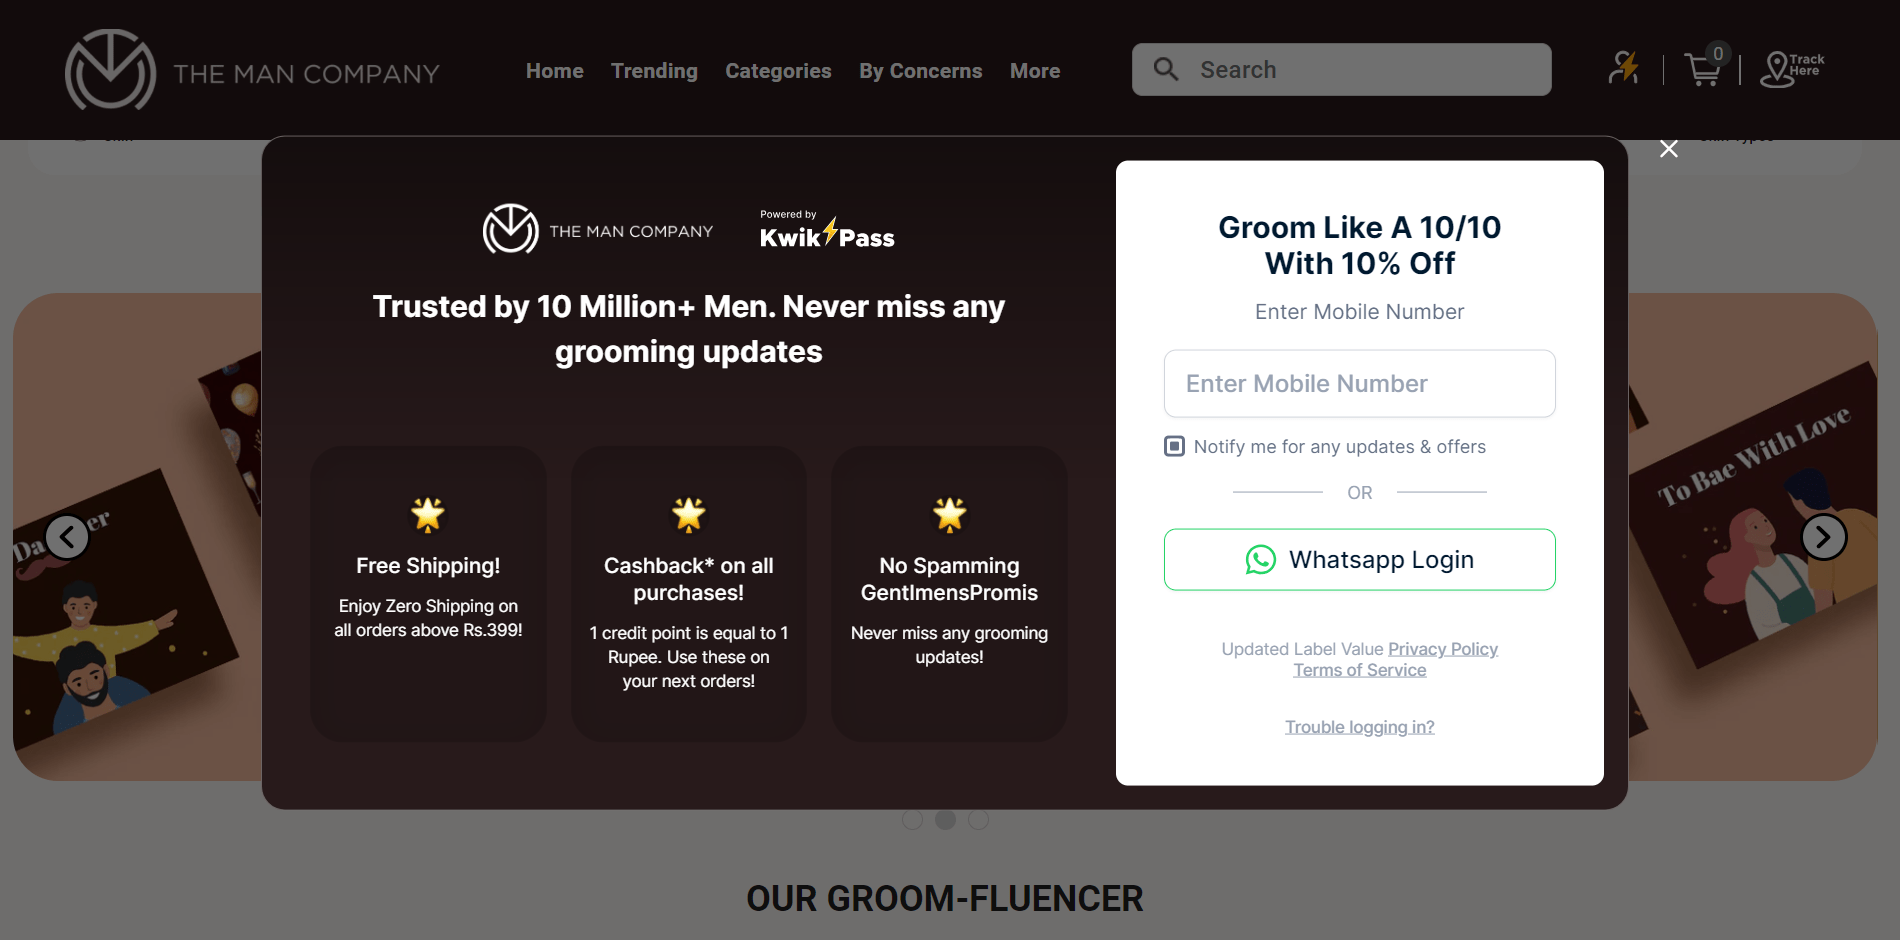The image size is (1900, 940).
Task: Click the WhatsApp logo icon
Action: coord(1260,560)
